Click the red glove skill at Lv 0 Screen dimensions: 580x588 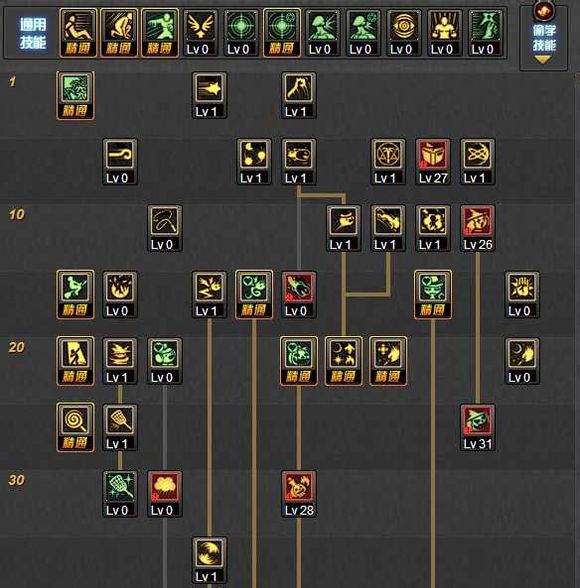[298, 294]
